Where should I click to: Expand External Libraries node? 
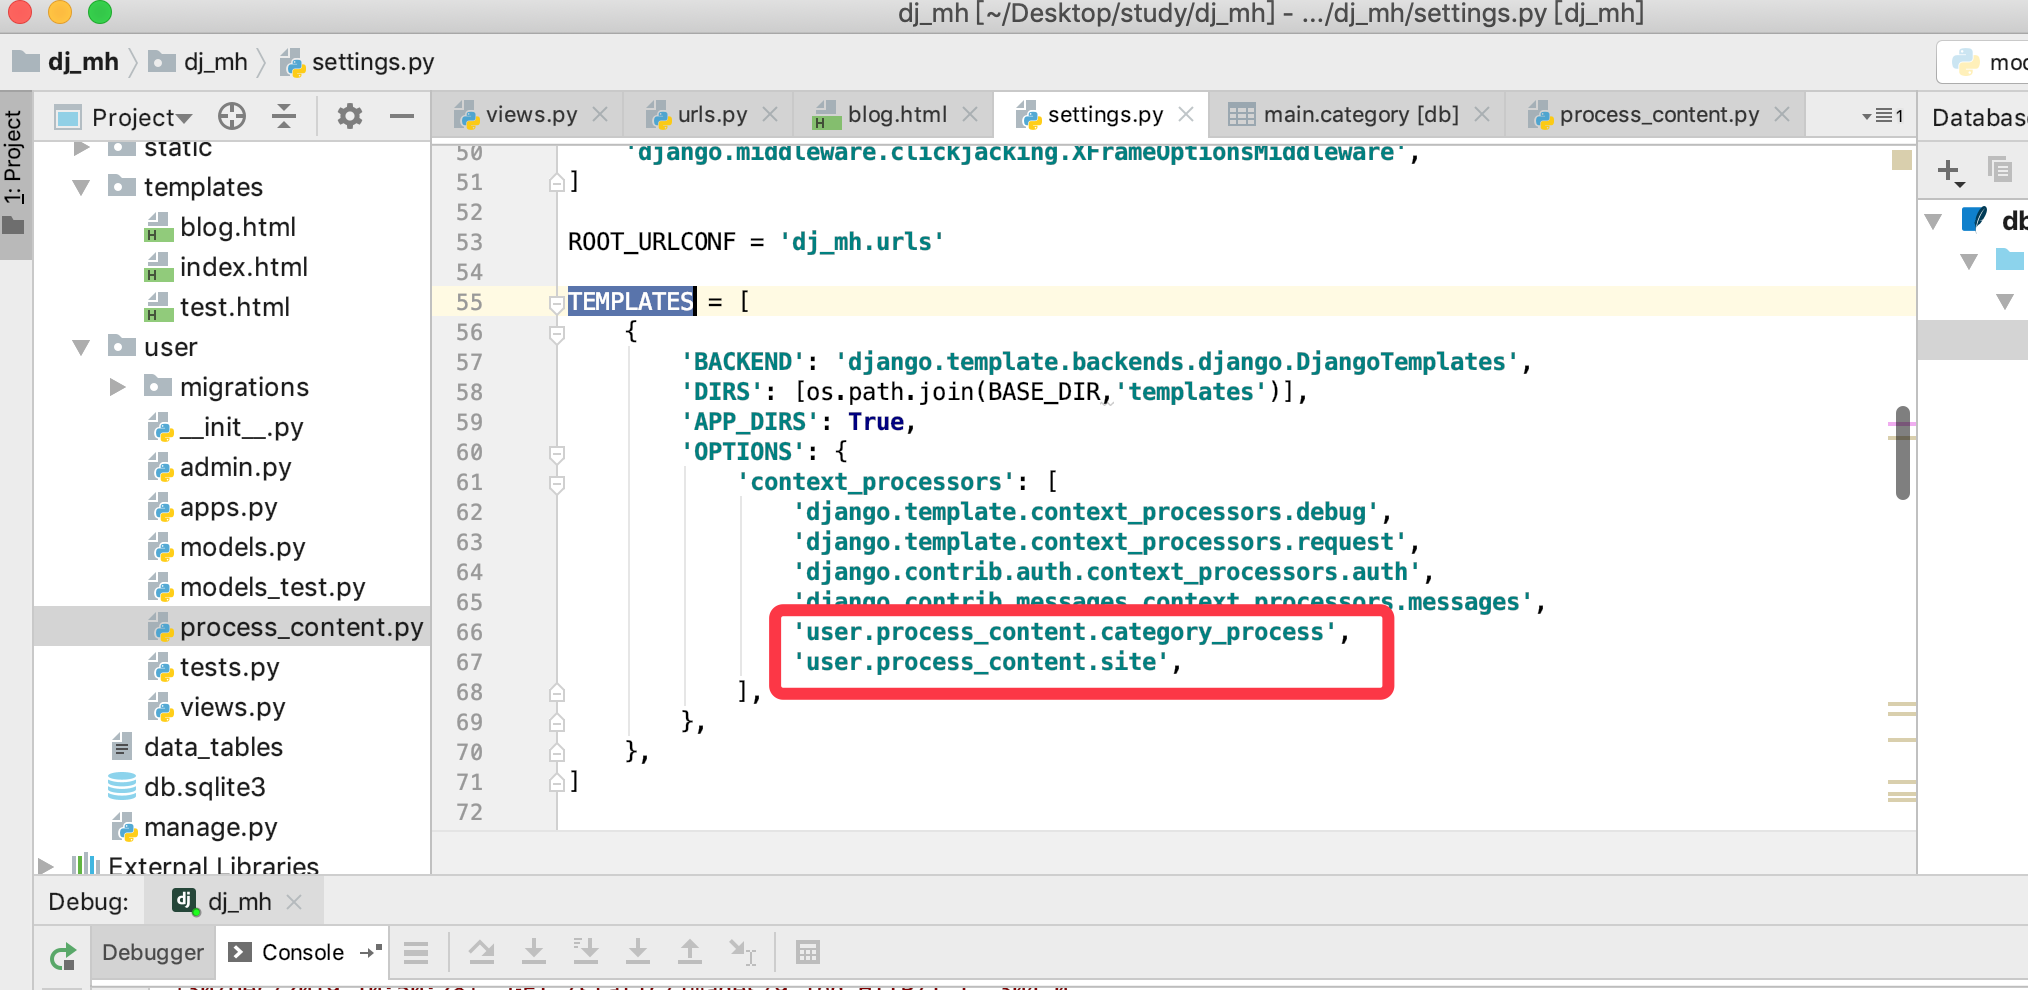pos(46,866)
